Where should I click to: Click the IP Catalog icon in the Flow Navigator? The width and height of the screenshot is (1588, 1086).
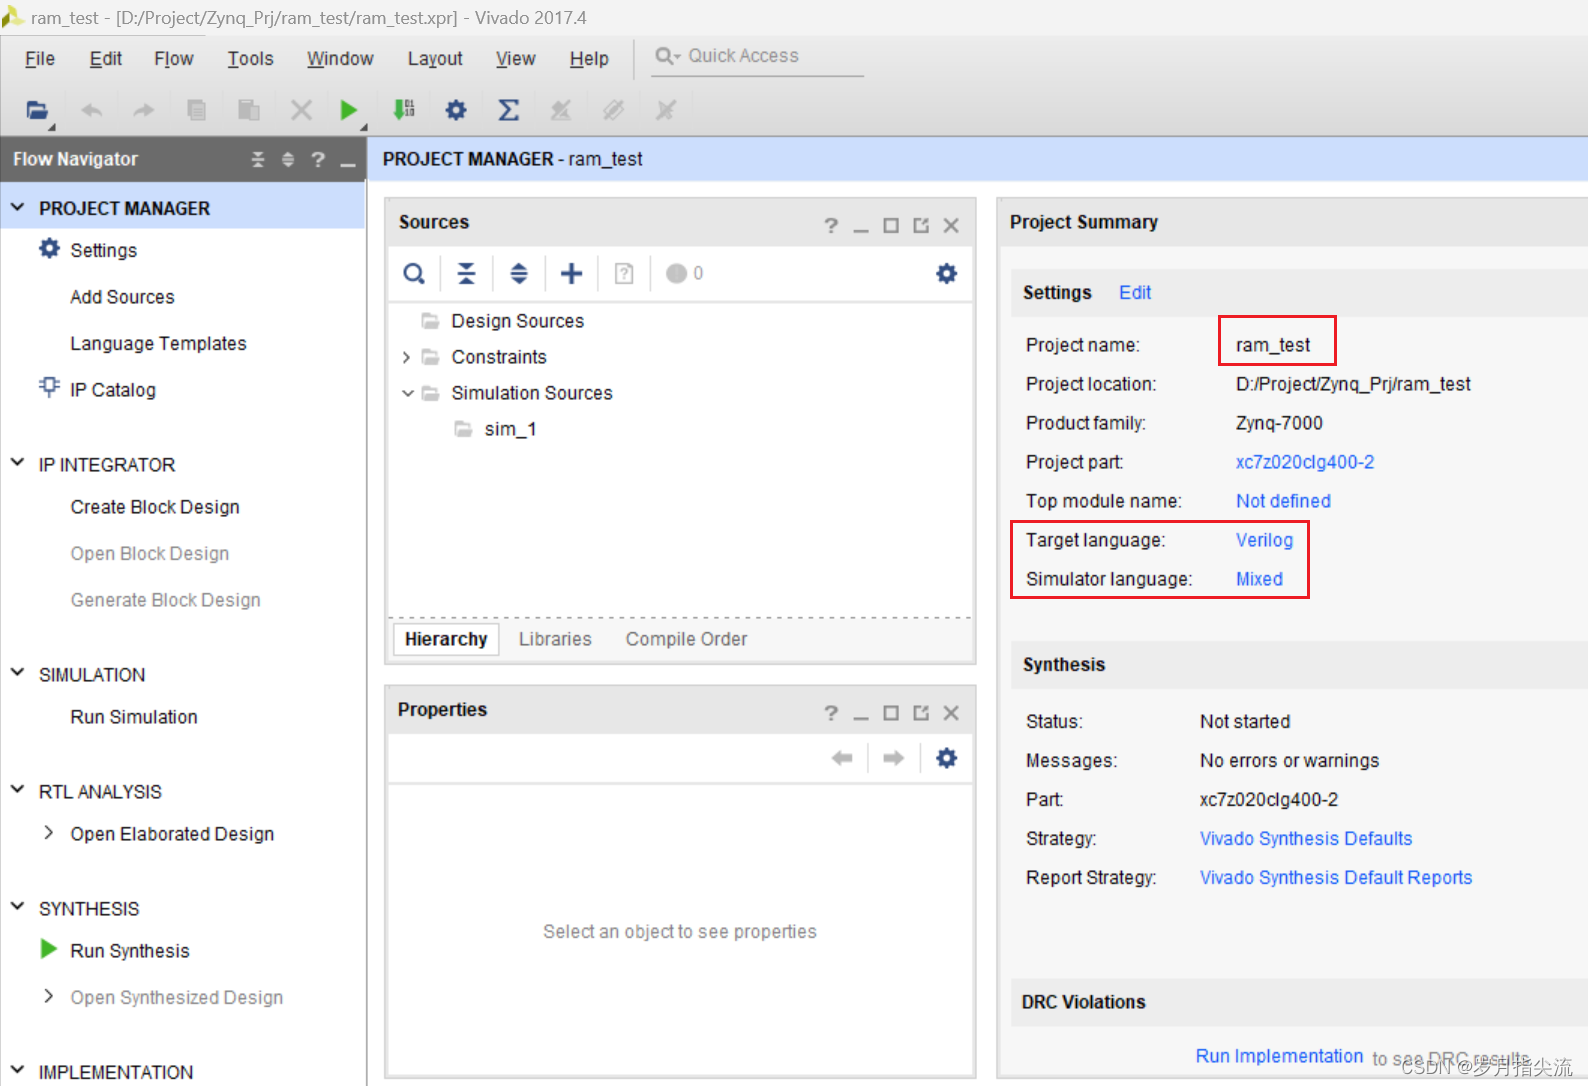coord(49,388)
